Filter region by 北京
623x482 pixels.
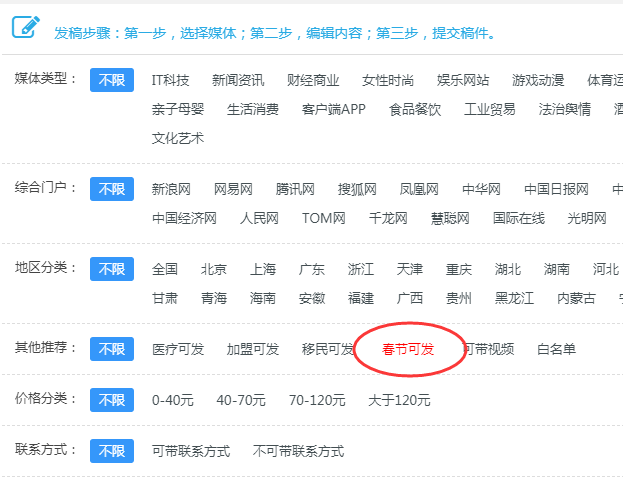(214, 269)
